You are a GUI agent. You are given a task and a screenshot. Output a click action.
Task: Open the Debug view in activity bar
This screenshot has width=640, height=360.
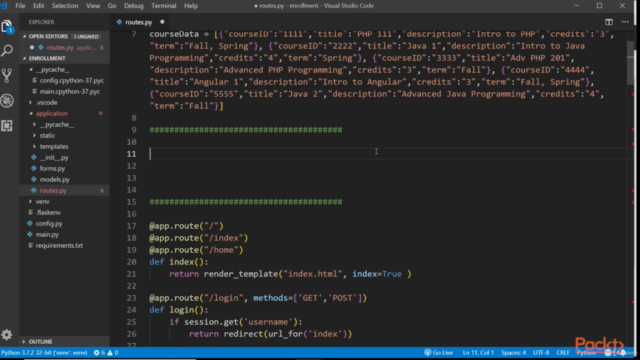point(7,100)
